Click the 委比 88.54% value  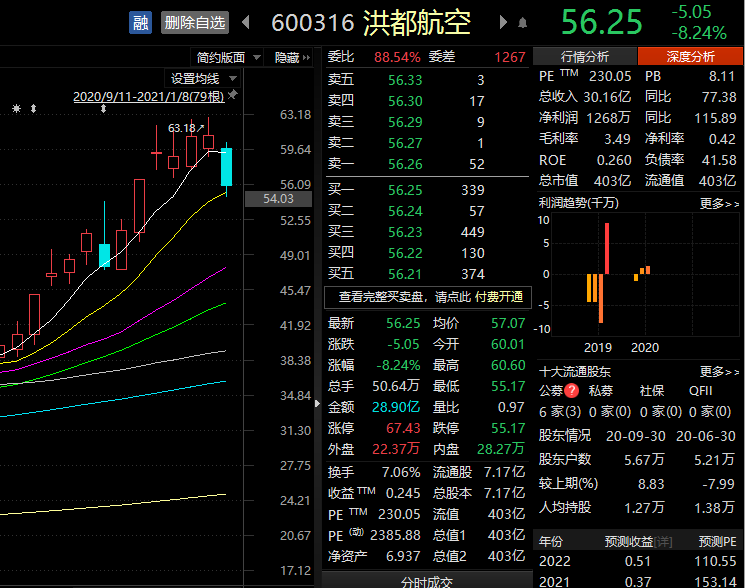397,57
